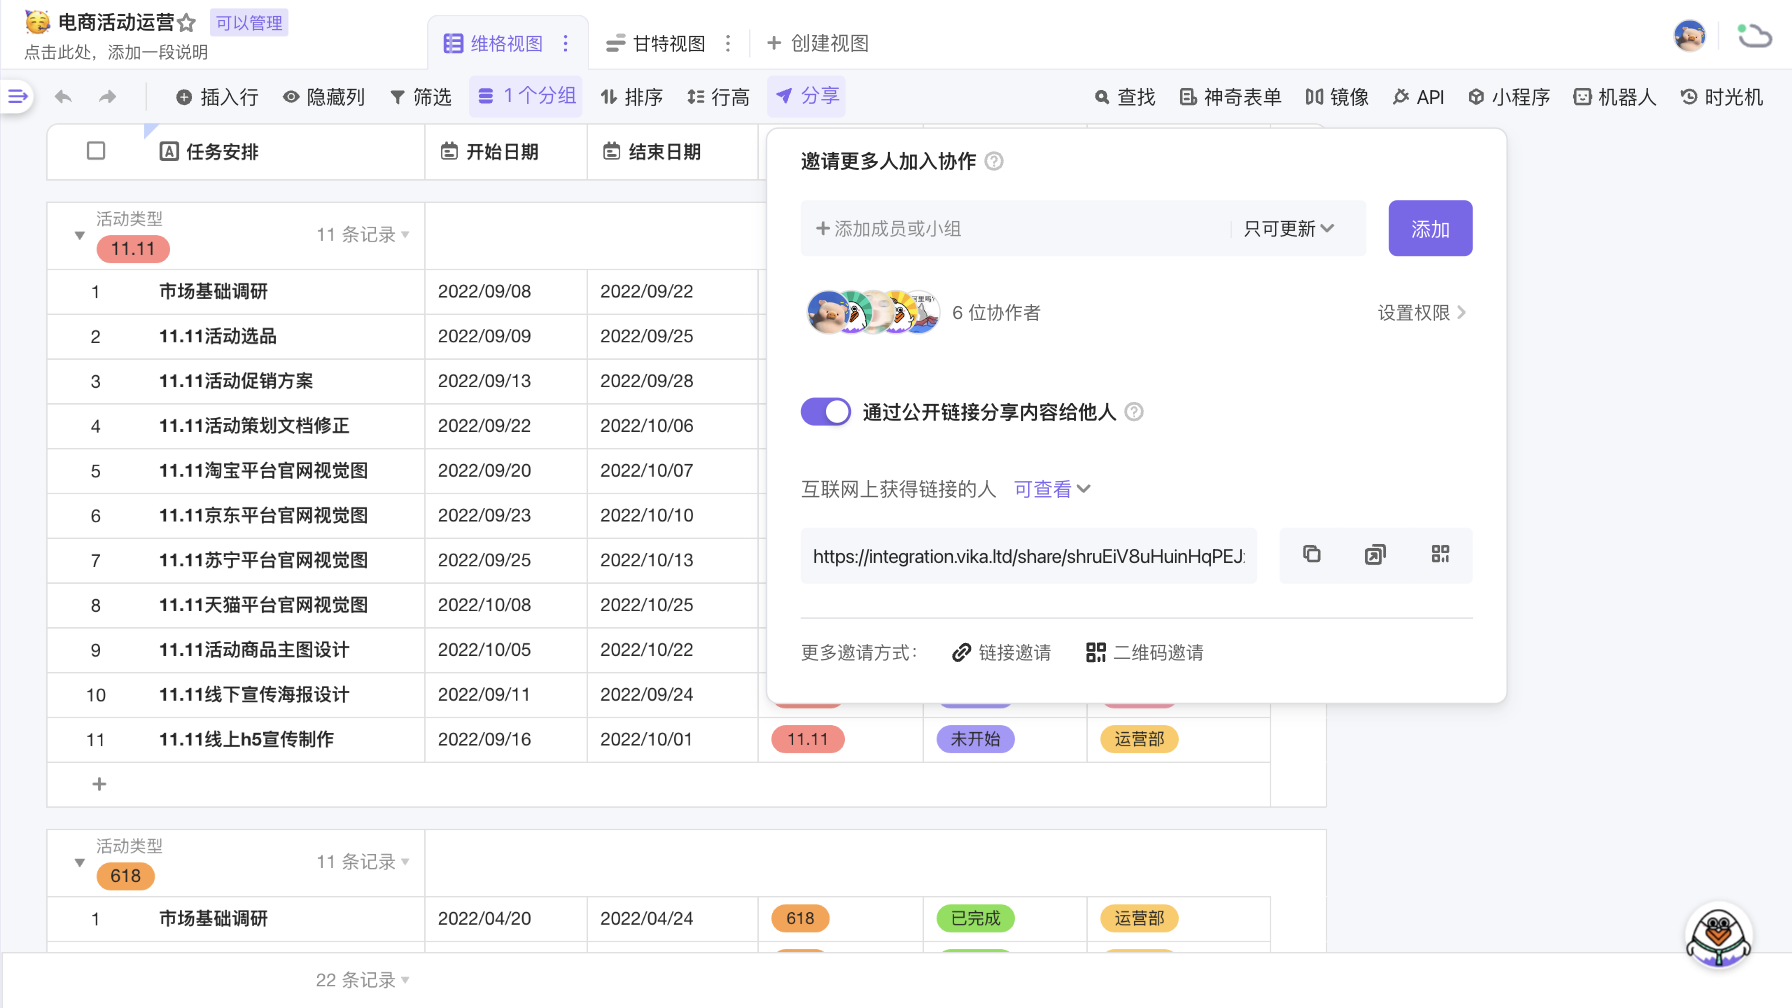Hide columns using 隐藏列
The width and height of the screenshot is (1792, 1008).
click(x=324, y=97)
